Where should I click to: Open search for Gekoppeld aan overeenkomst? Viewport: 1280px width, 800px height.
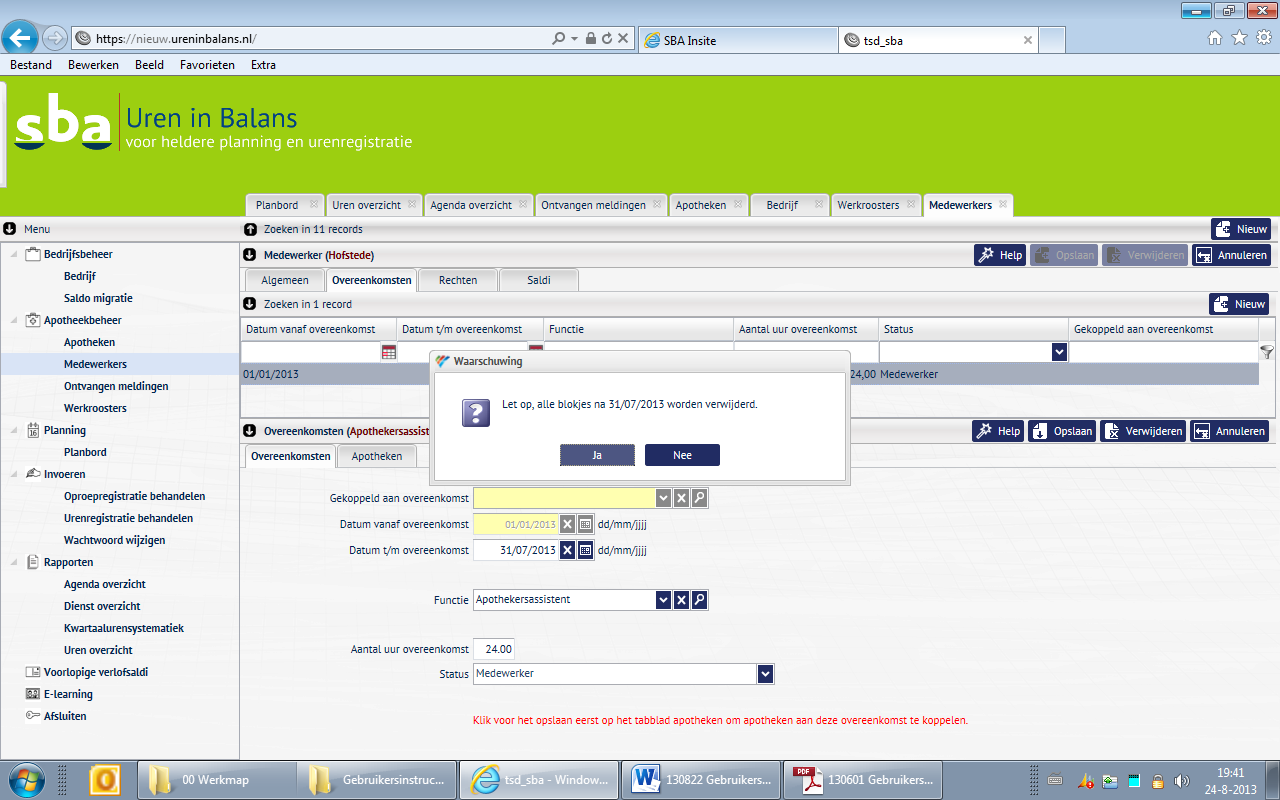(x=699, y=498)
